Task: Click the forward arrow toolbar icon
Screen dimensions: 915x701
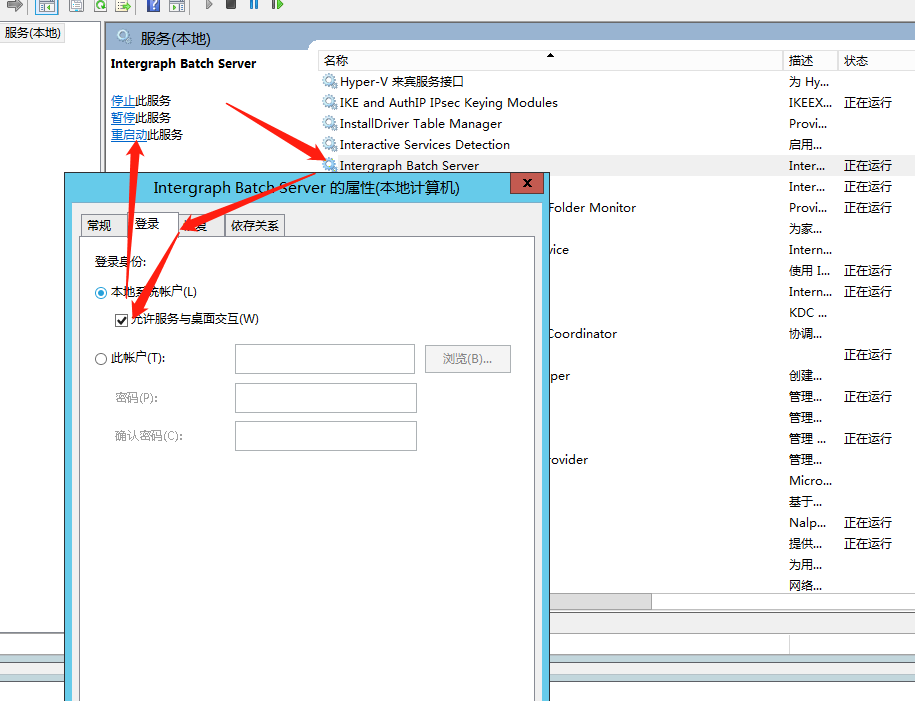Action: coord(14,5)
